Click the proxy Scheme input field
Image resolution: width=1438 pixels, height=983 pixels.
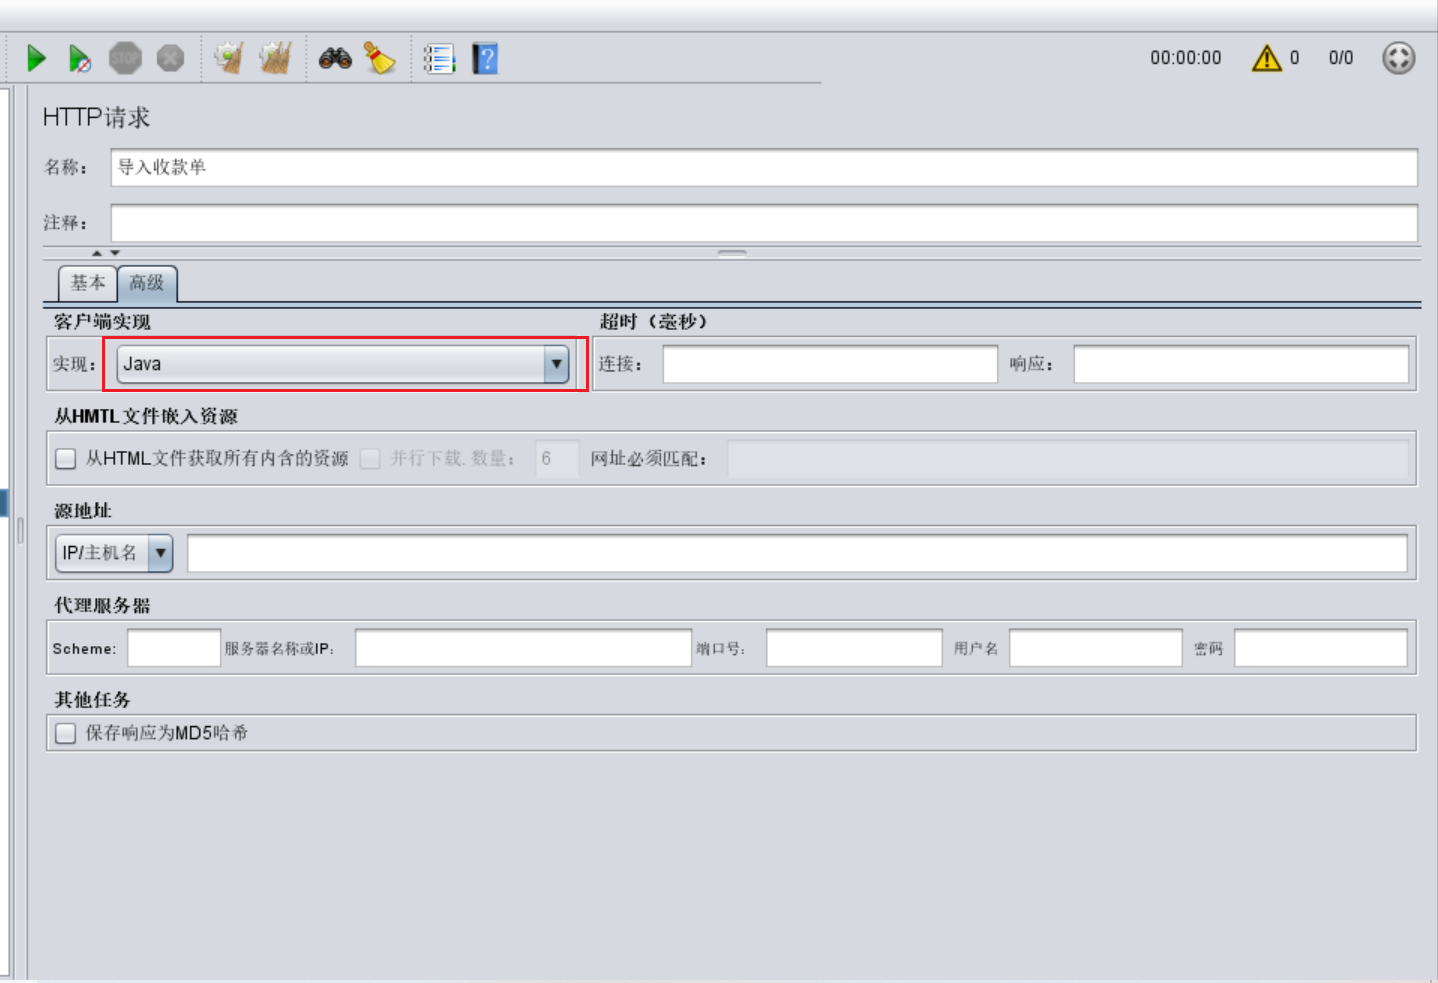pos(174,648)
